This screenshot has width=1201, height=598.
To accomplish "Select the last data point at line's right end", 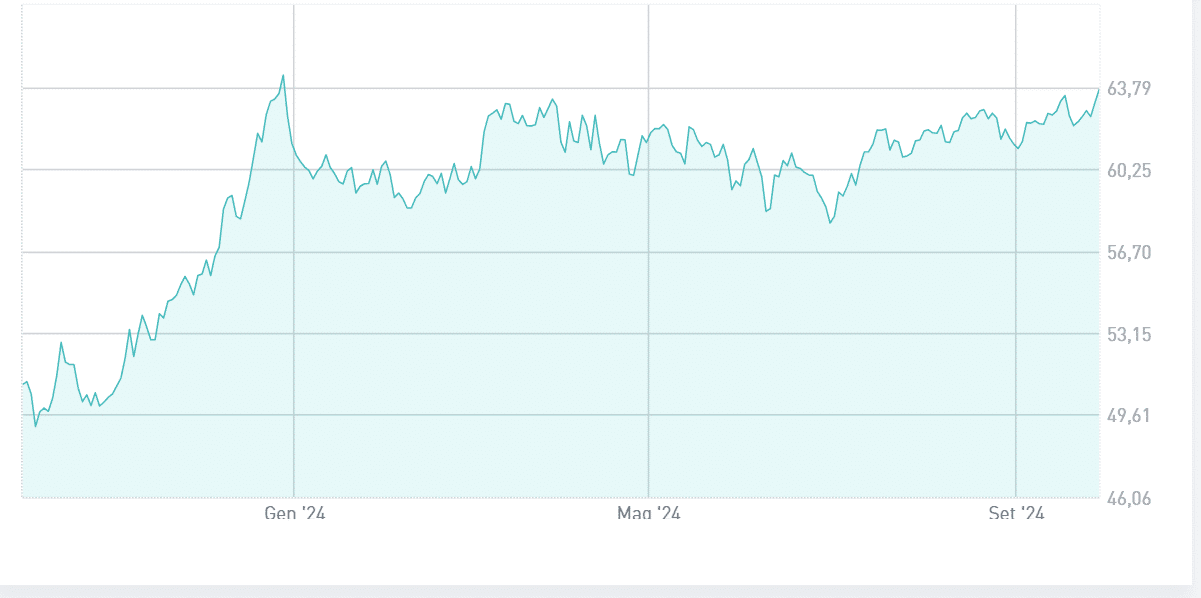I will (1098, 90).
